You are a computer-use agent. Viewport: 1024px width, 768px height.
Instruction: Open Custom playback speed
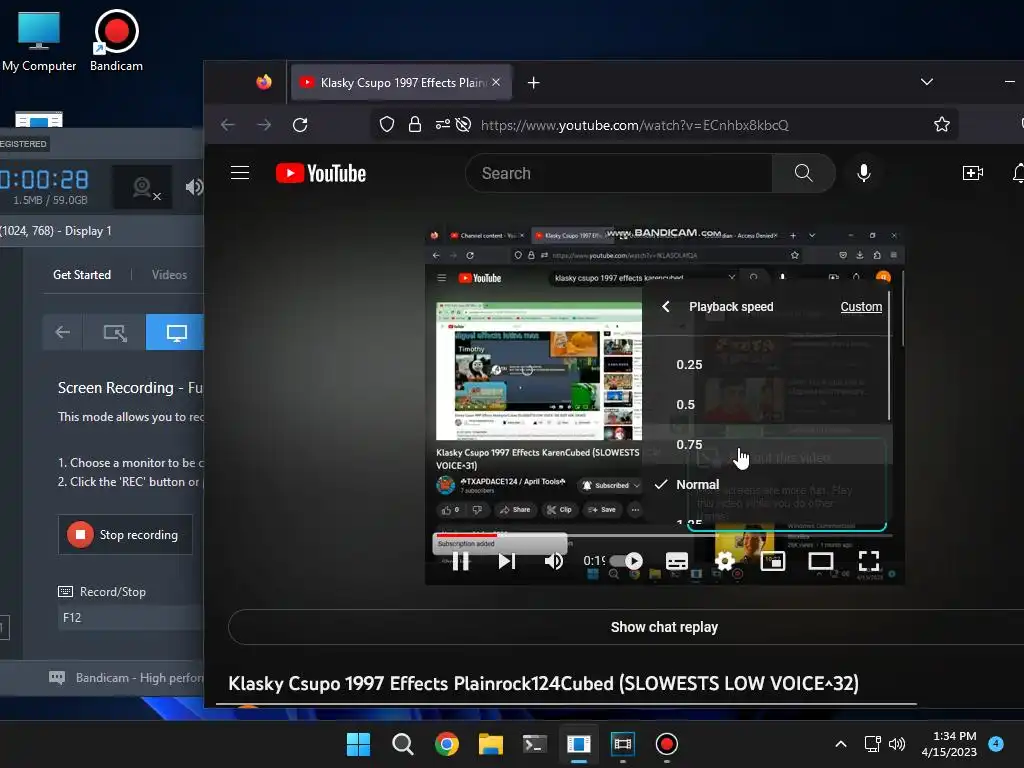(x=861, y=307)
